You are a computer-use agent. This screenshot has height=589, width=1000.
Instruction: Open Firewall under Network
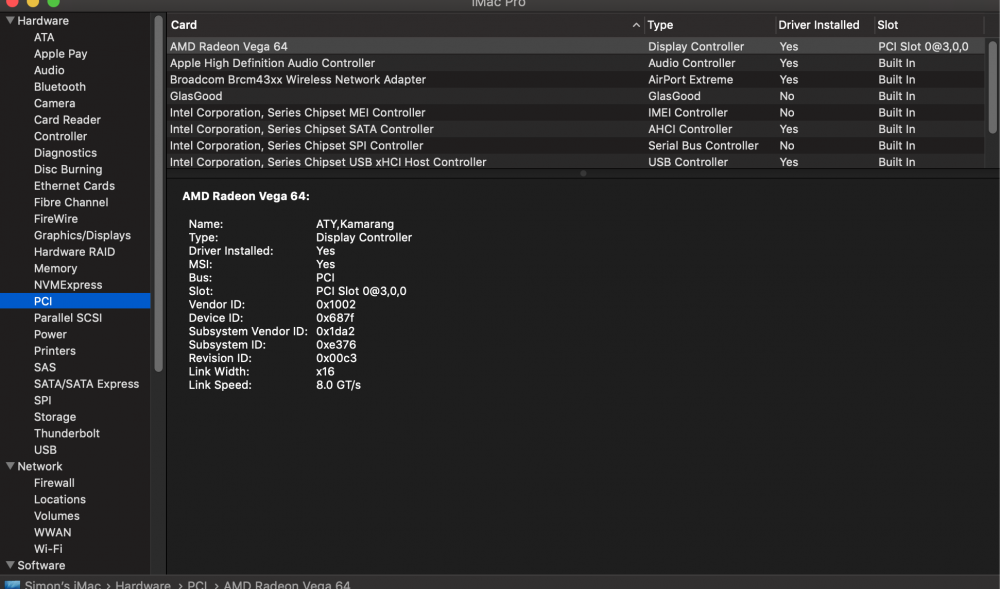pyautogui.click(x=54, y=483)
